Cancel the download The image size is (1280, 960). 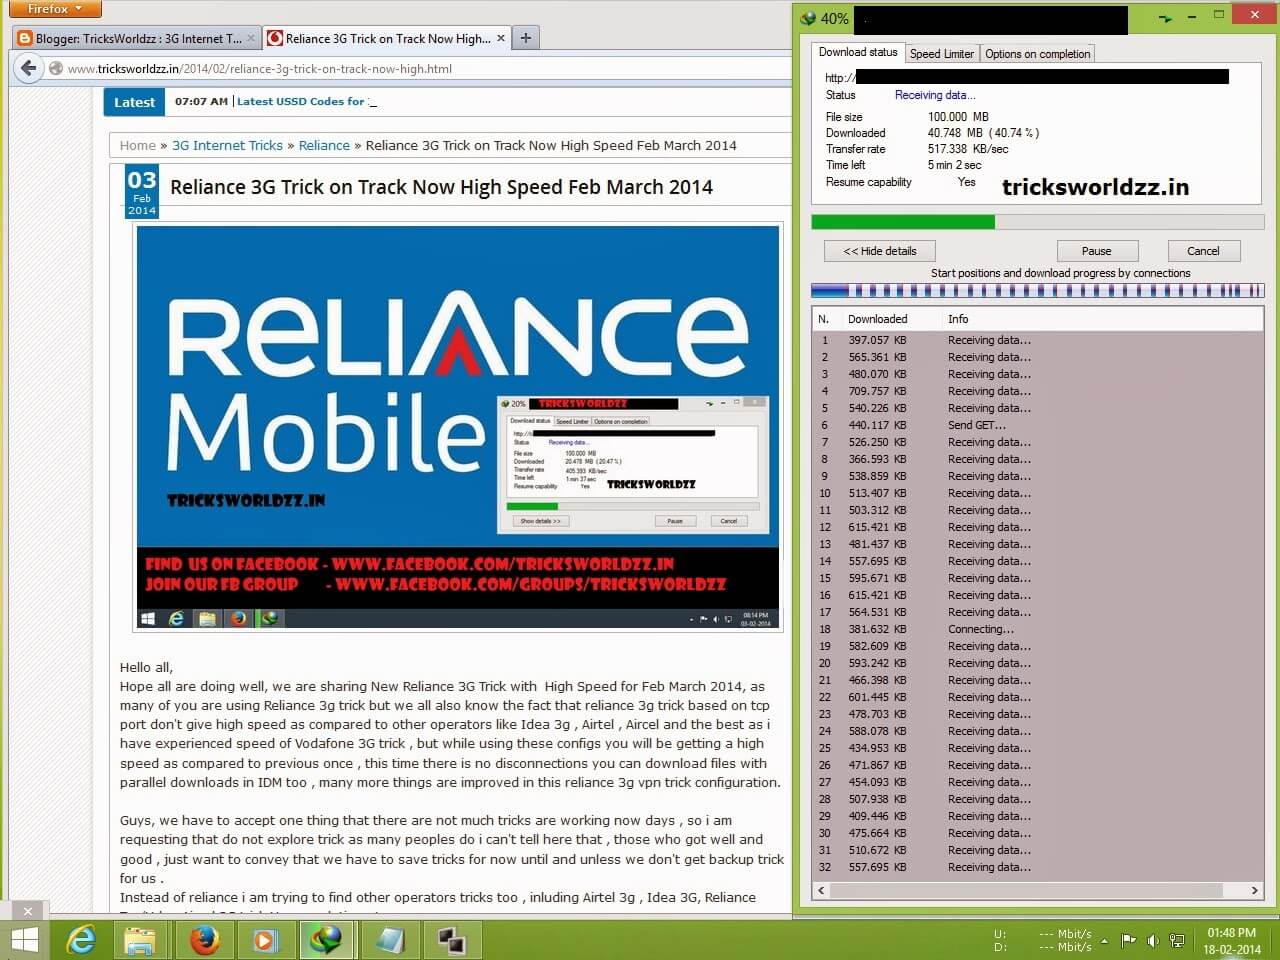1203,251
